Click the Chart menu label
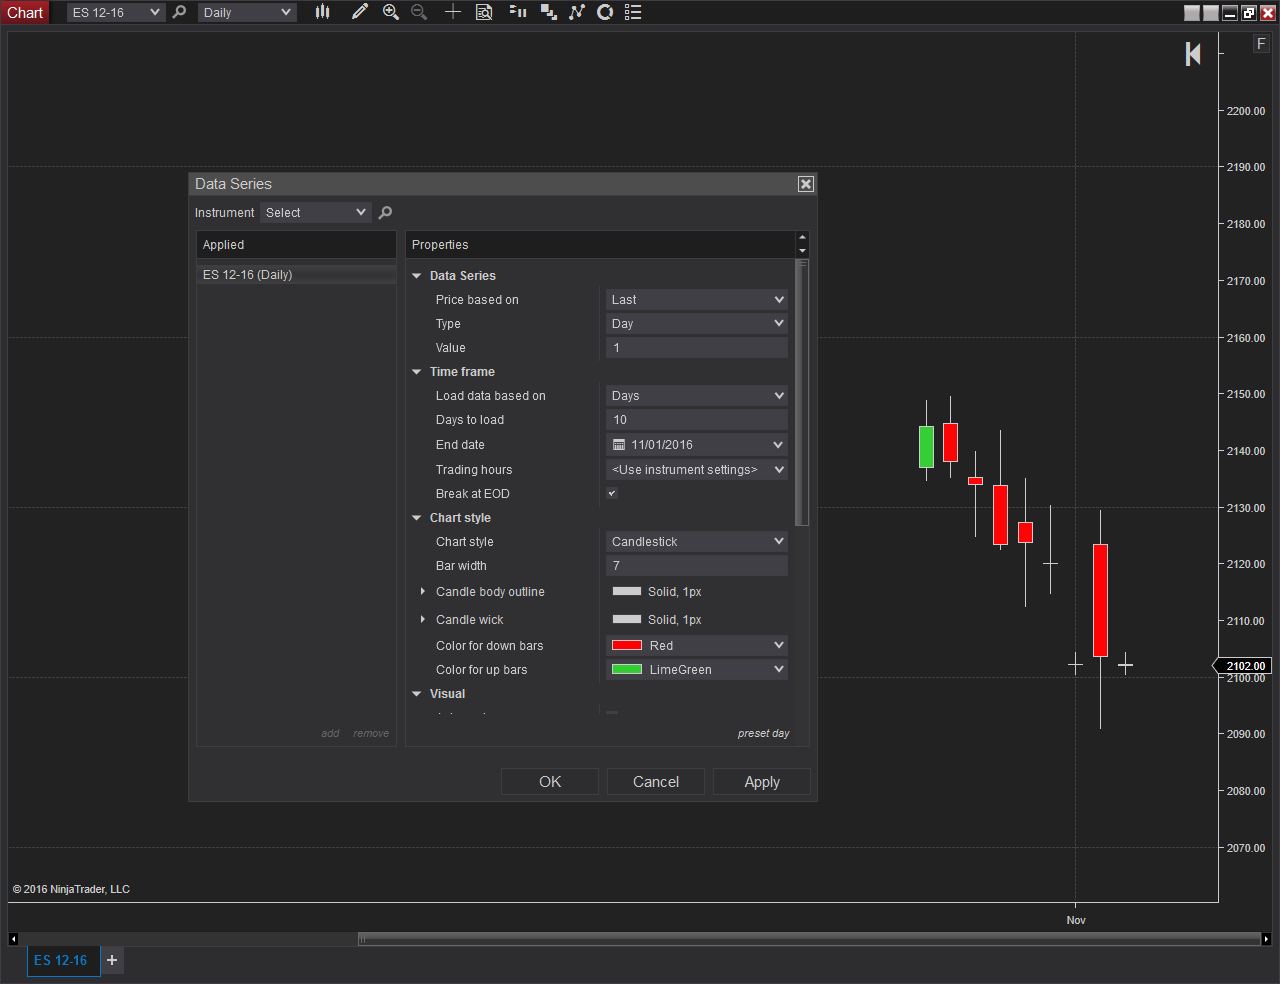The image size is (1280, 984). (25, 12)
